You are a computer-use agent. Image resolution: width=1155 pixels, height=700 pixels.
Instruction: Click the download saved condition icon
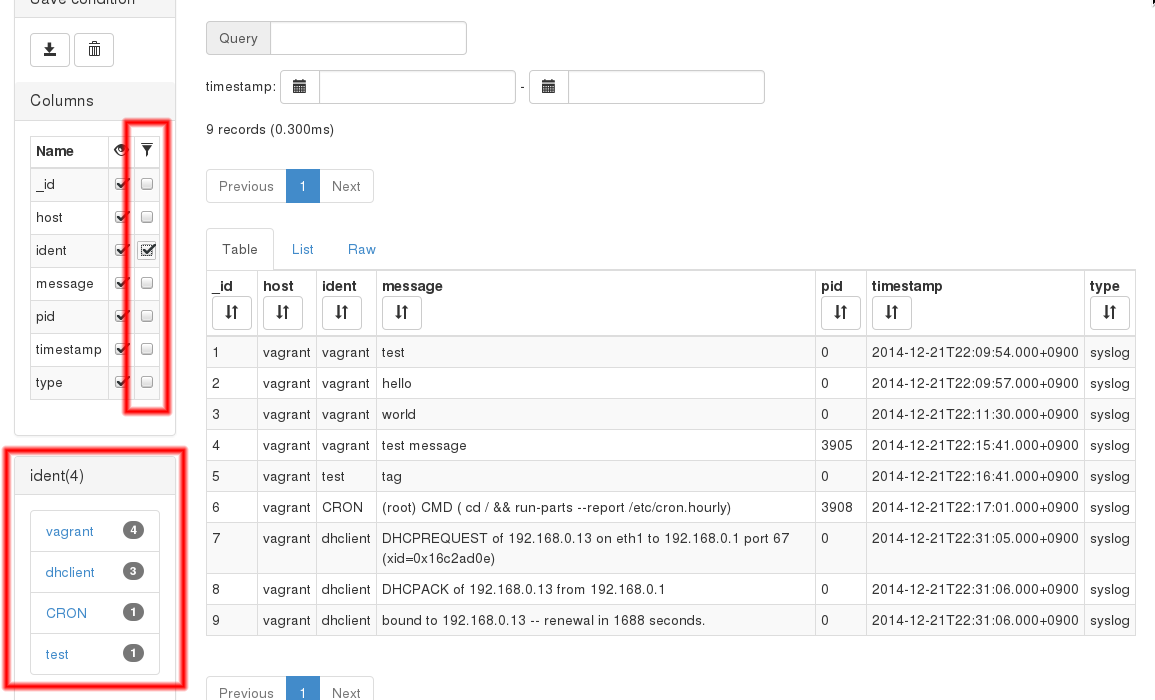pos(50,49)
